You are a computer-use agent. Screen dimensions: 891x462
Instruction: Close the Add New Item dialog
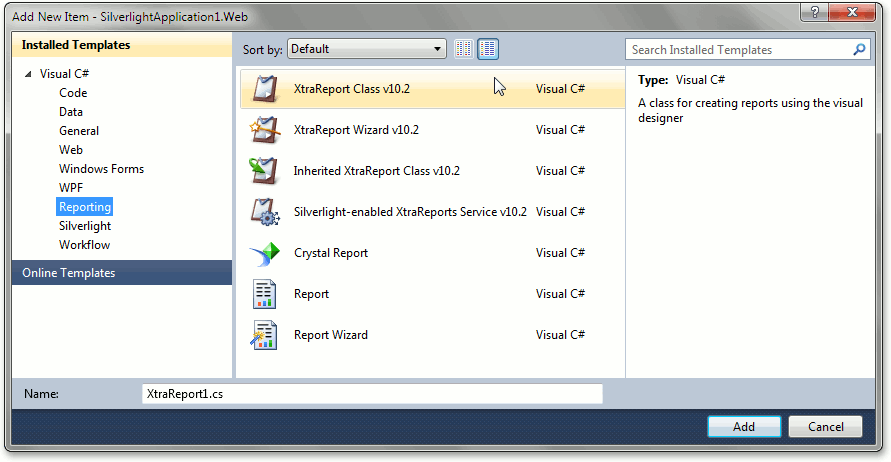click(852, 12)
